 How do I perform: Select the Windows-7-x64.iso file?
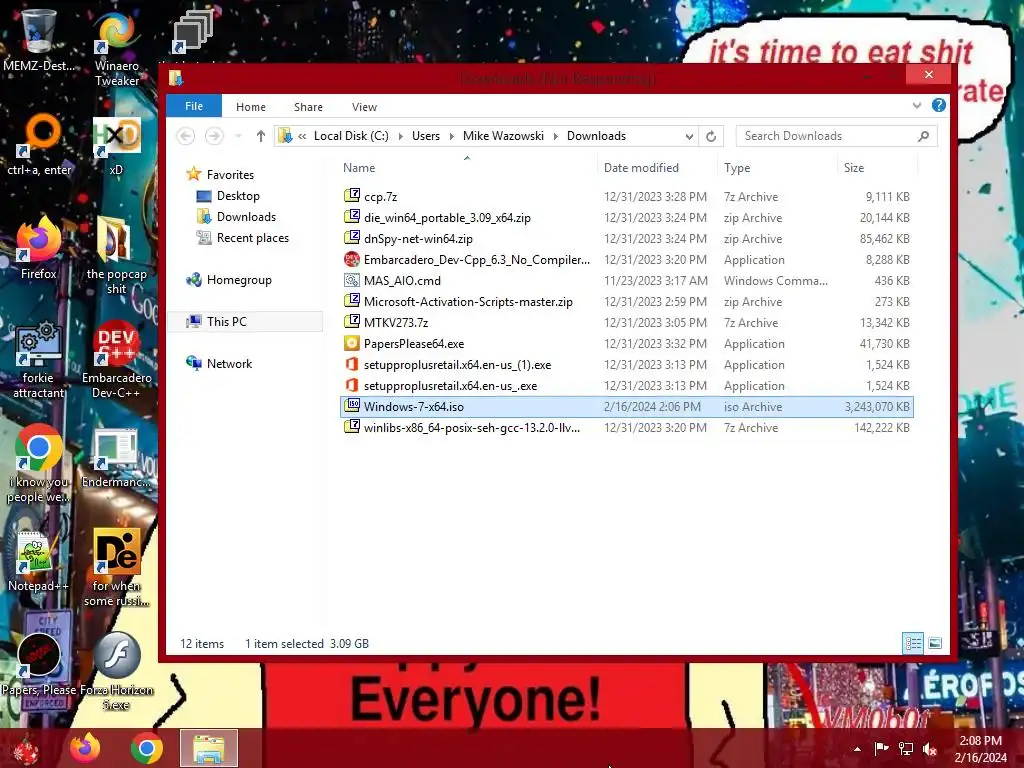[x=627, y=406]
